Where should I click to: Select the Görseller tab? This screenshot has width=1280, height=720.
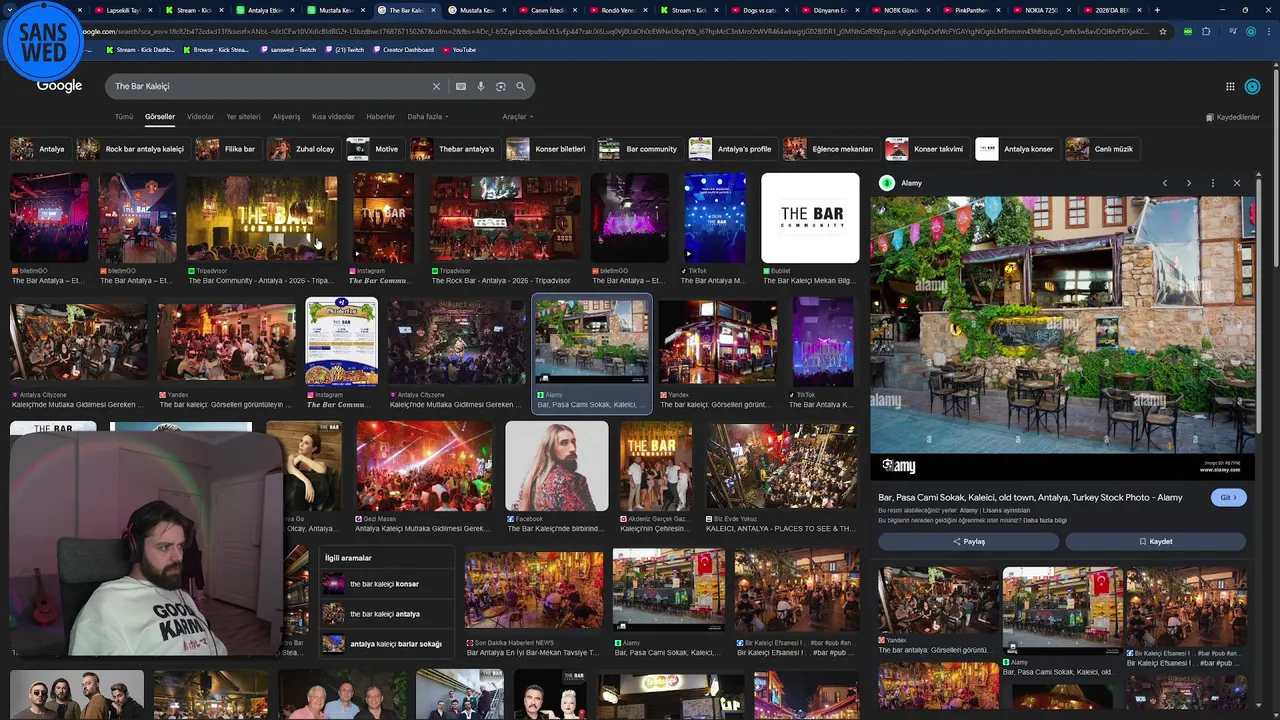(160, 117)
